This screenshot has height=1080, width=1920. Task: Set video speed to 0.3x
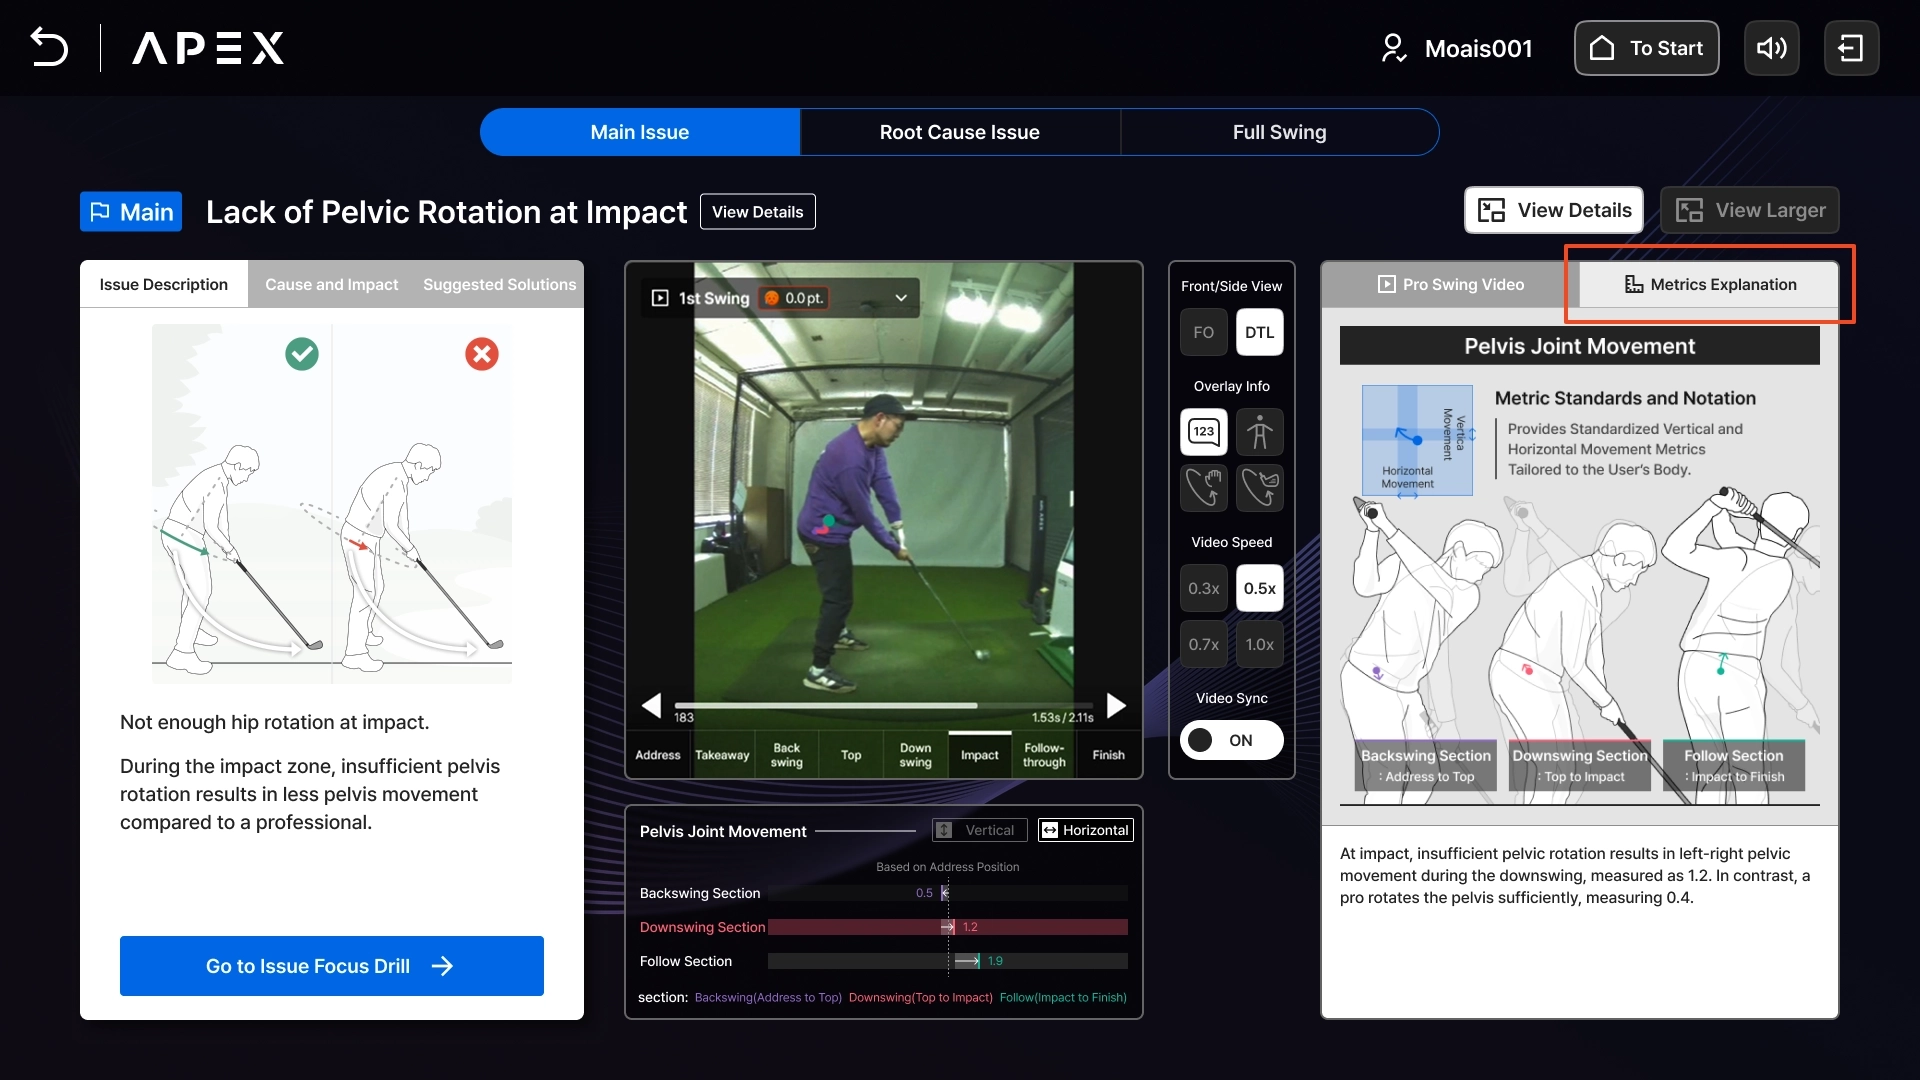pyautogui.click(x=1203, y=588)
